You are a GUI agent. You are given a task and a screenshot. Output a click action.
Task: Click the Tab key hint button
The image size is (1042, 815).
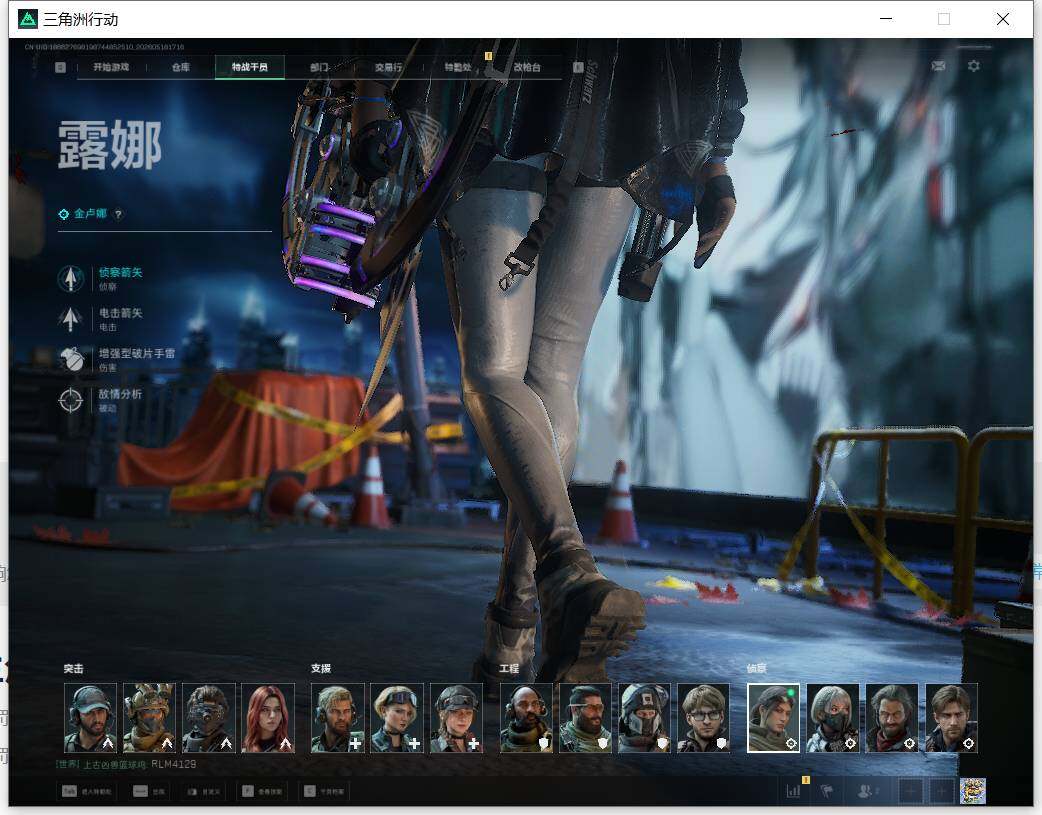click(86, 791)
